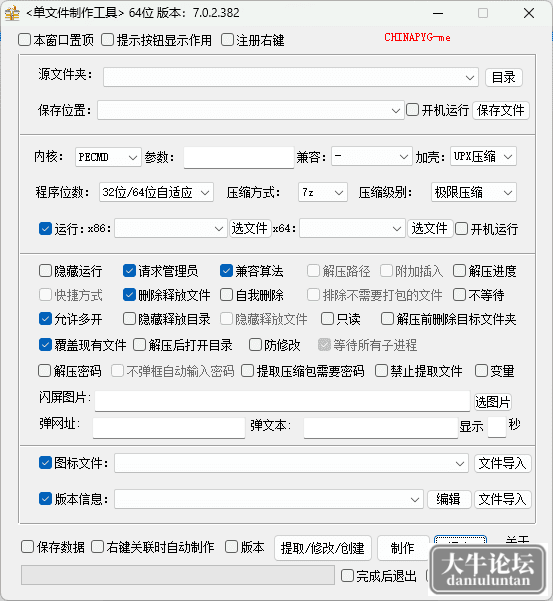This screenshot has width=553, height=601.
Task: Click 选文件 button for x64
Action: pyautogui.click(x=430, y=229)
